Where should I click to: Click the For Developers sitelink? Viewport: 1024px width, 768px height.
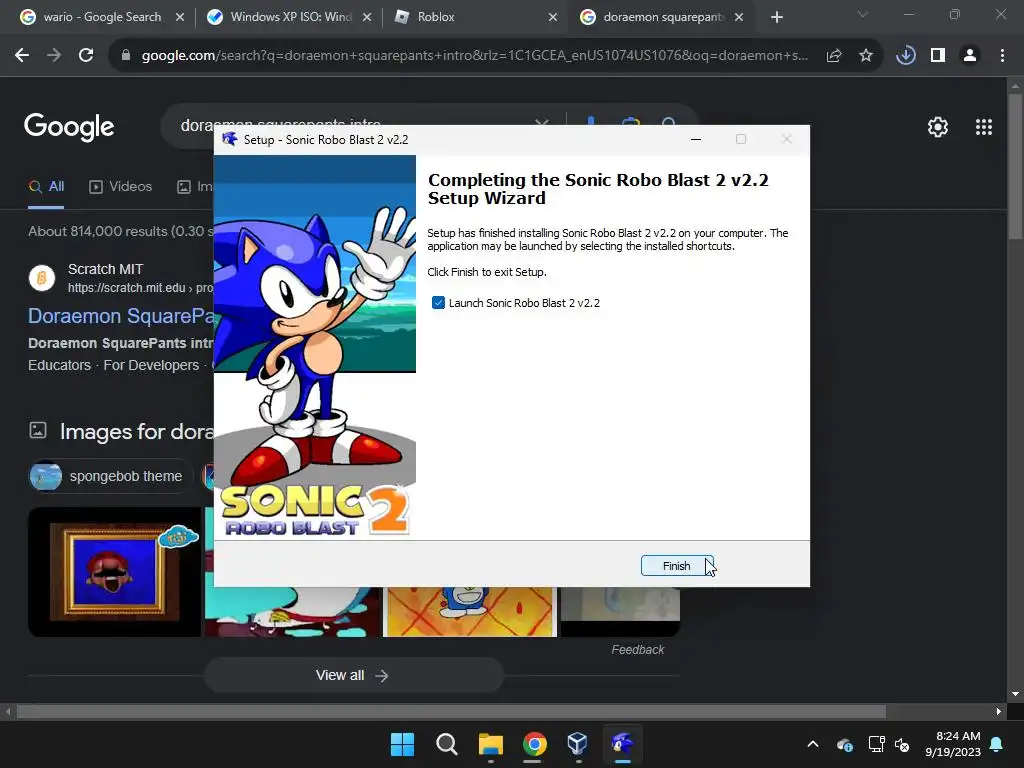click(x=151, y=366)
